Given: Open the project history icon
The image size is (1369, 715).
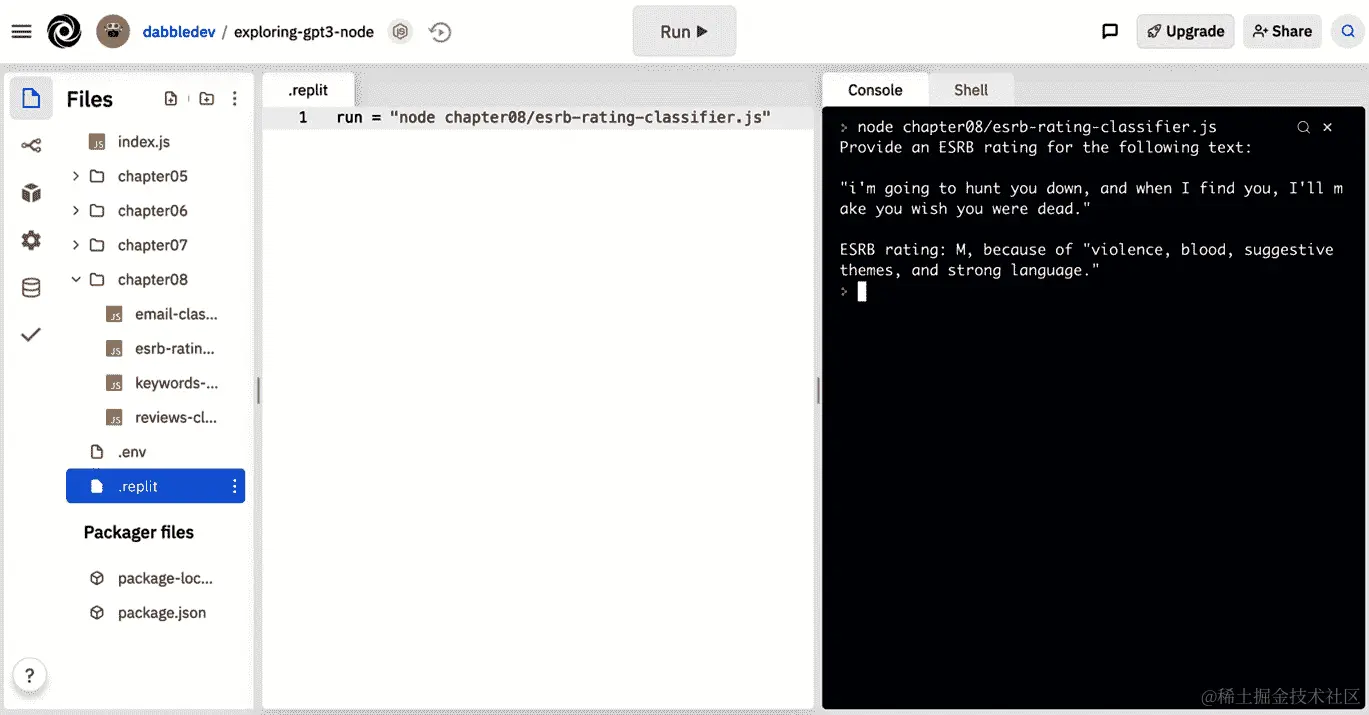Looking at the screenshot, I should pos(440,31).
